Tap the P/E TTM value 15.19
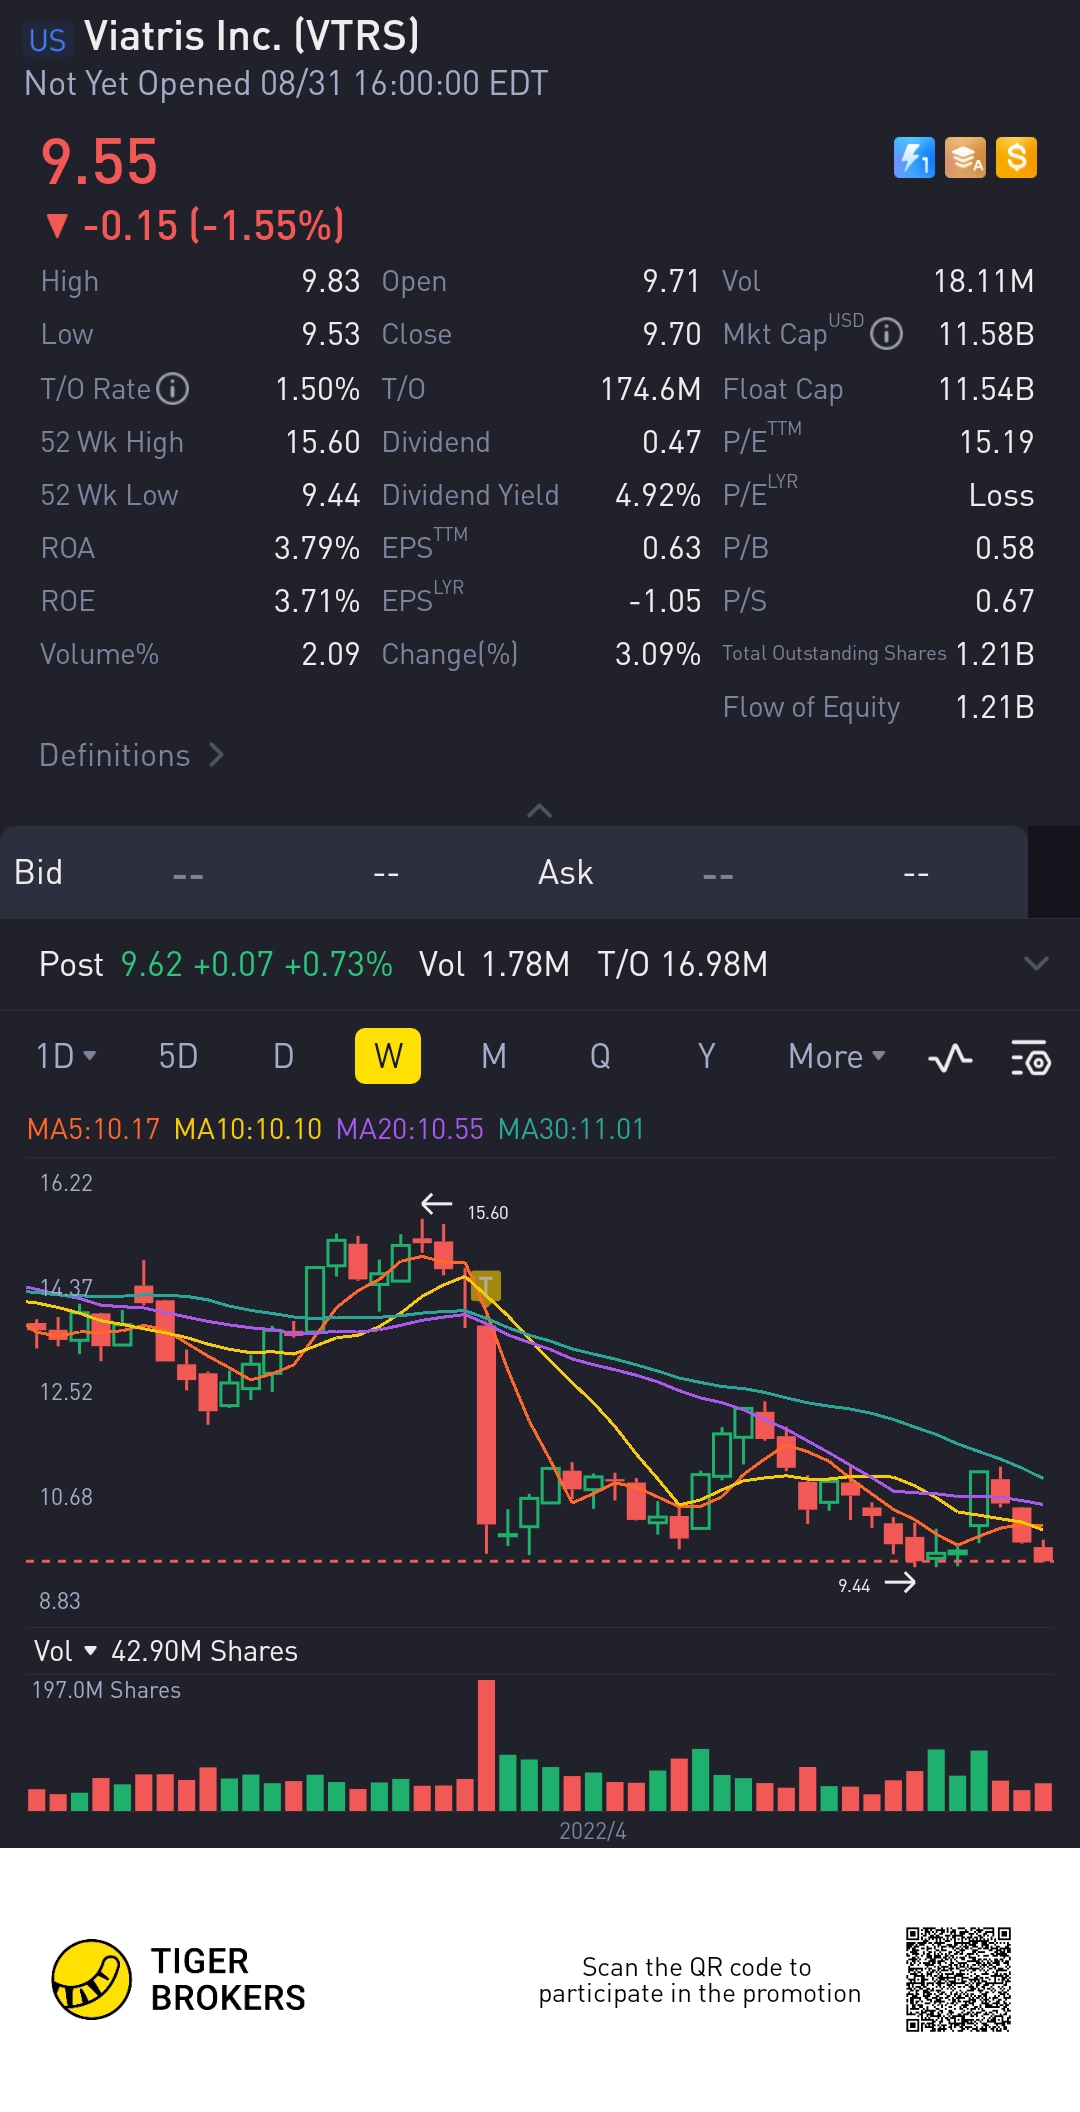This screenshot has width=1080, height=2112. (x=996, y=442)
